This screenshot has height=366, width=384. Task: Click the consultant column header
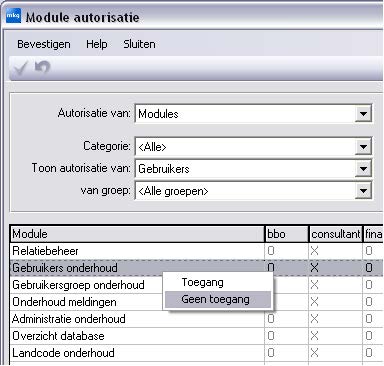(x=336, y=234)
